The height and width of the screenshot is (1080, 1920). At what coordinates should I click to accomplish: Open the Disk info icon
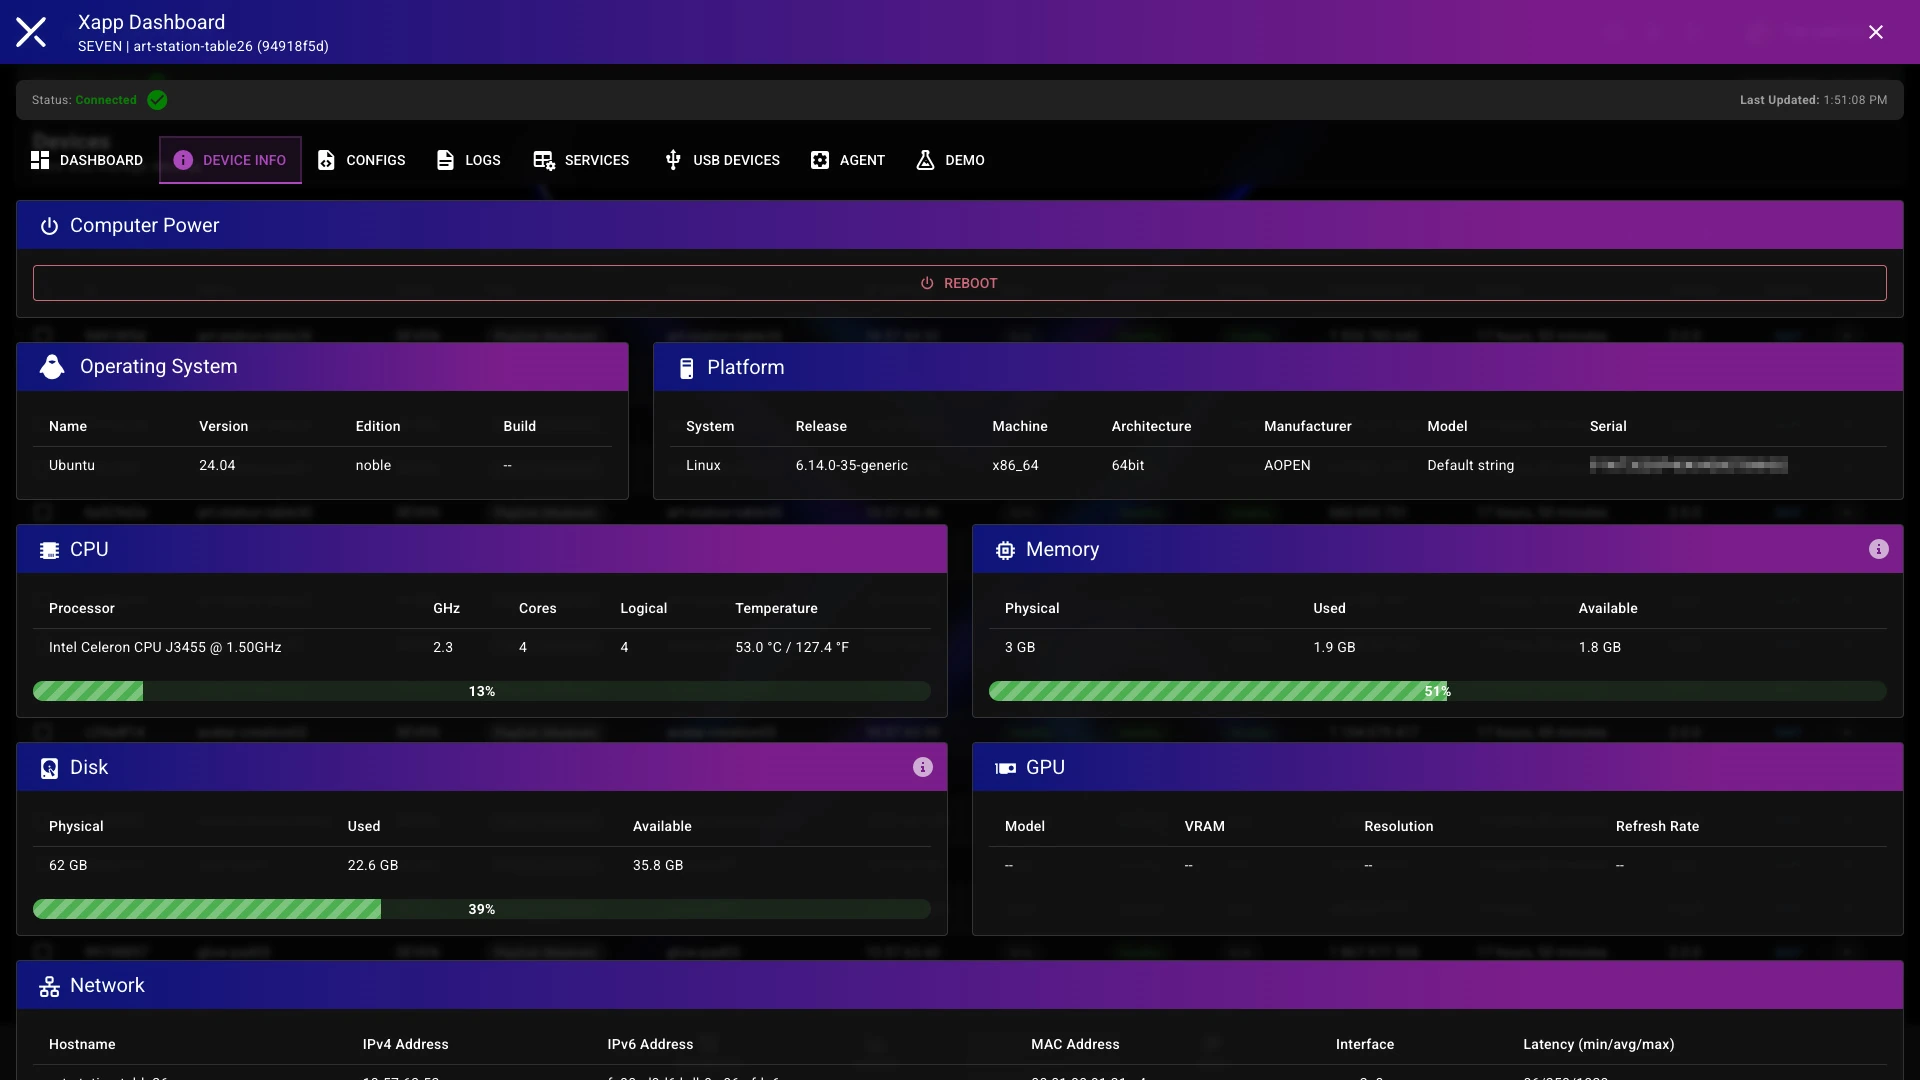click(x=923, y=767)
